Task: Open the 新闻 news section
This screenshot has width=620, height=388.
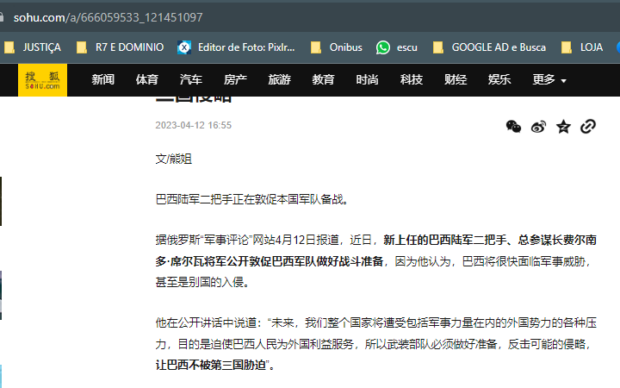Action: pos(103,80)
